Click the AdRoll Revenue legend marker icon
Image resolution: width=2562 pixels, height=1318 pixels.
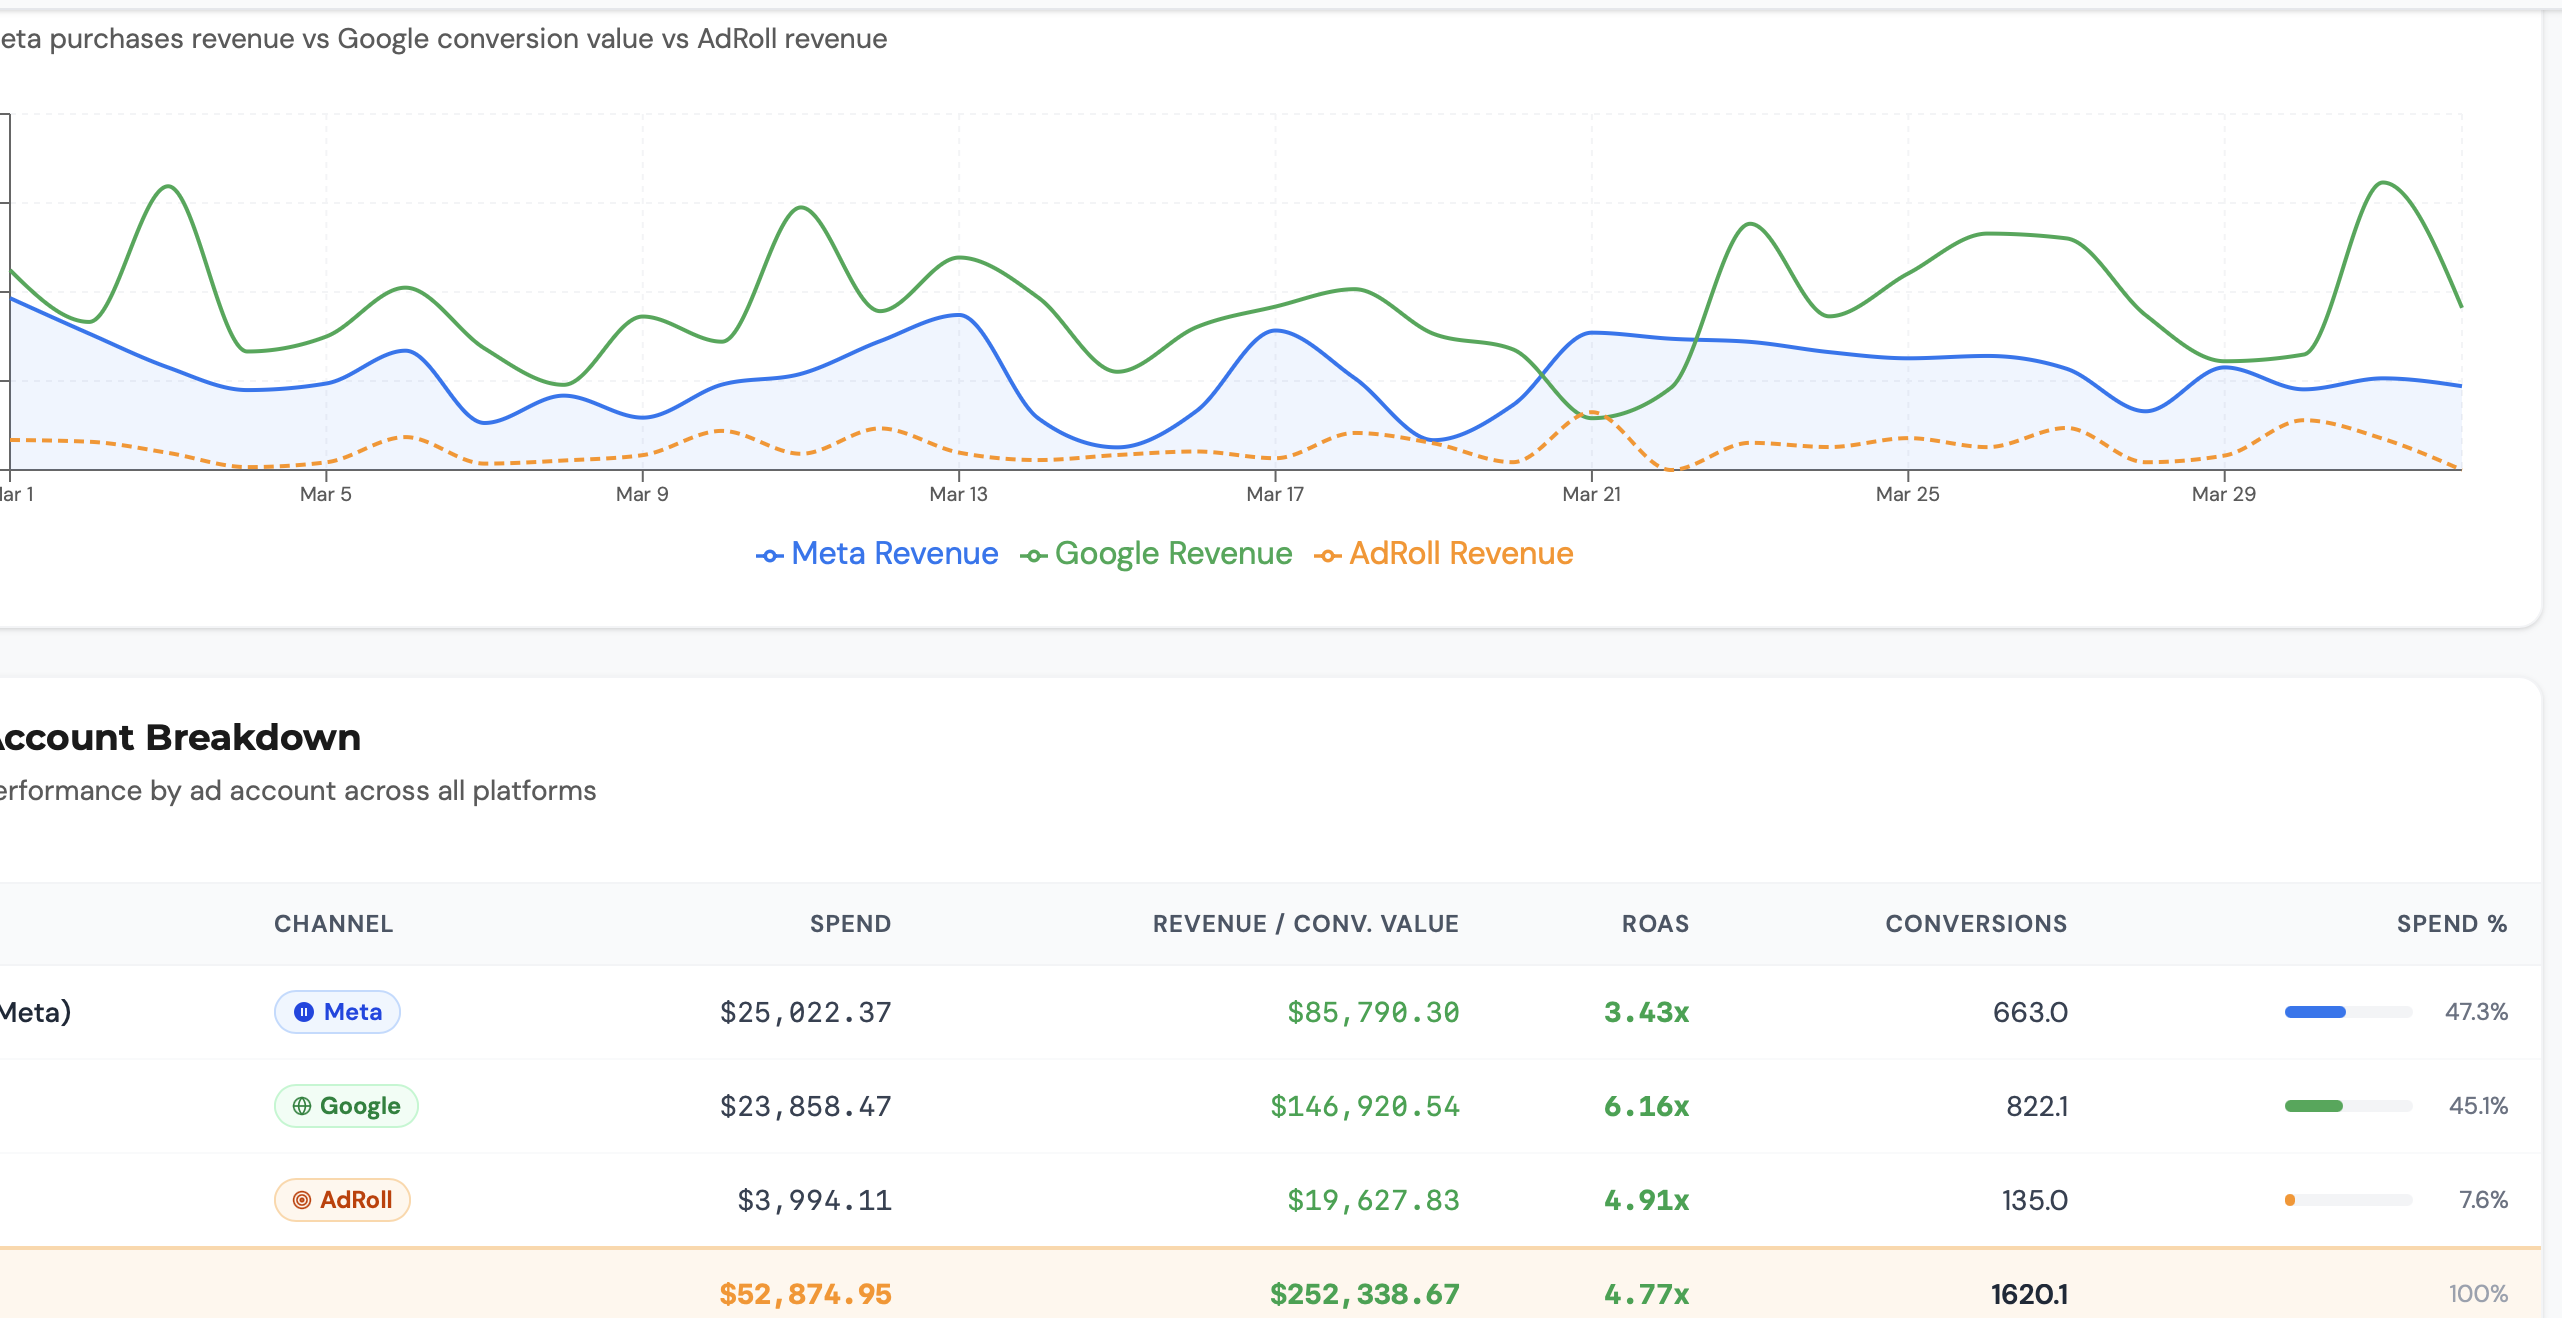click(1327, 556)
